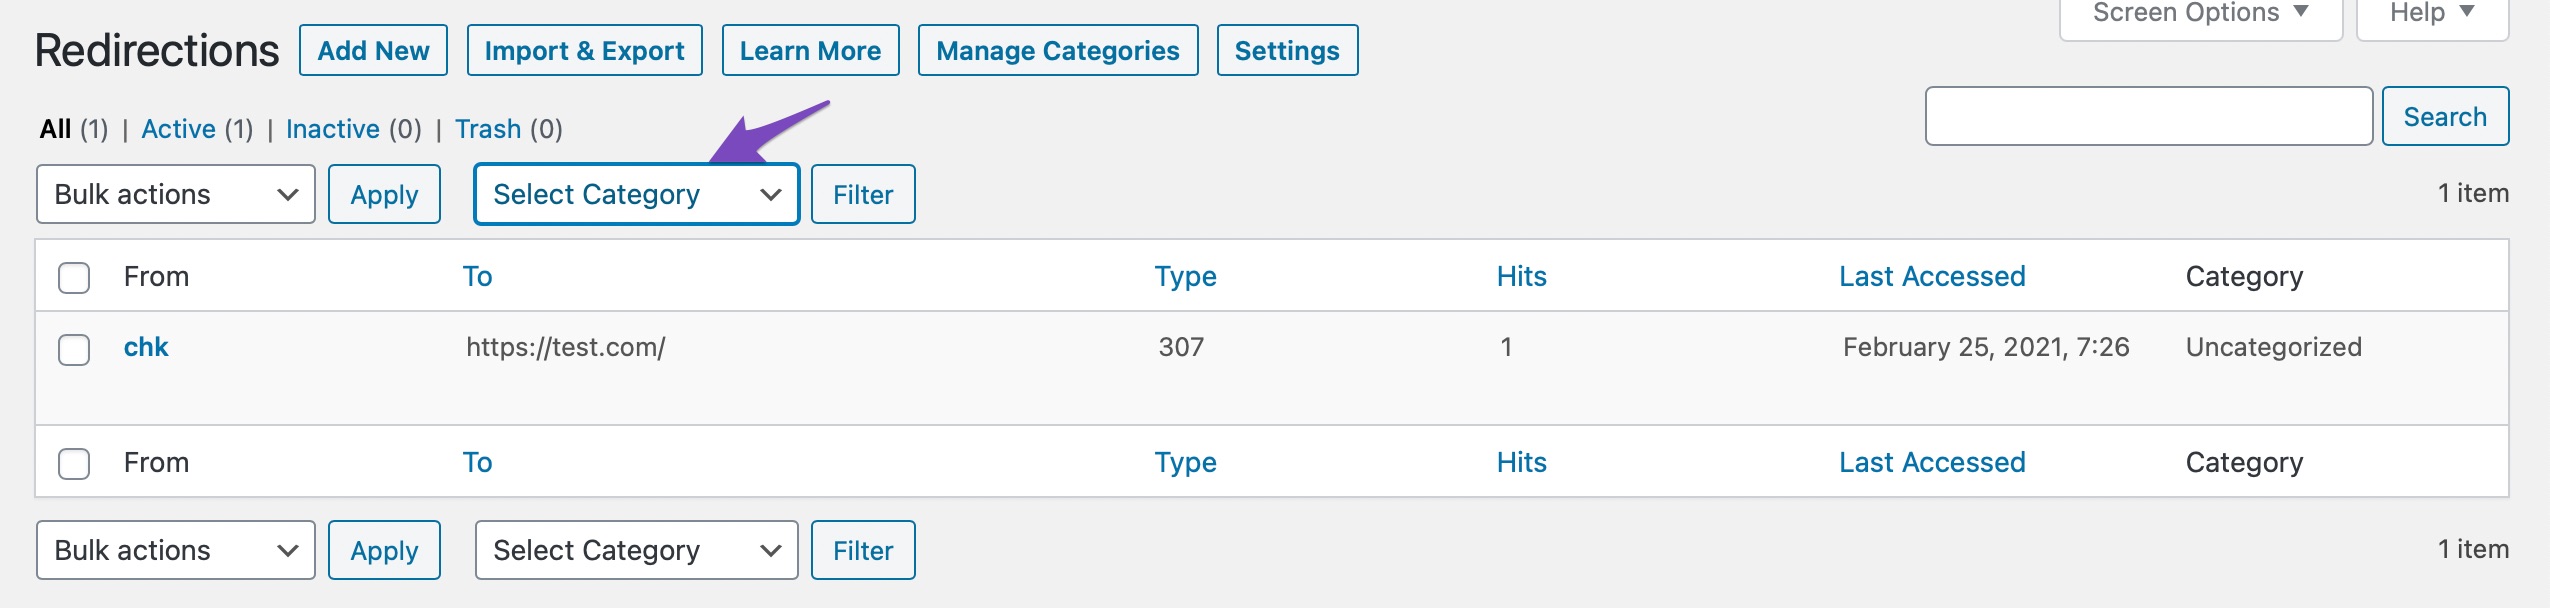
Task: Open the bottom Bulk actions dropdown
Action: [x=176, y=550]
